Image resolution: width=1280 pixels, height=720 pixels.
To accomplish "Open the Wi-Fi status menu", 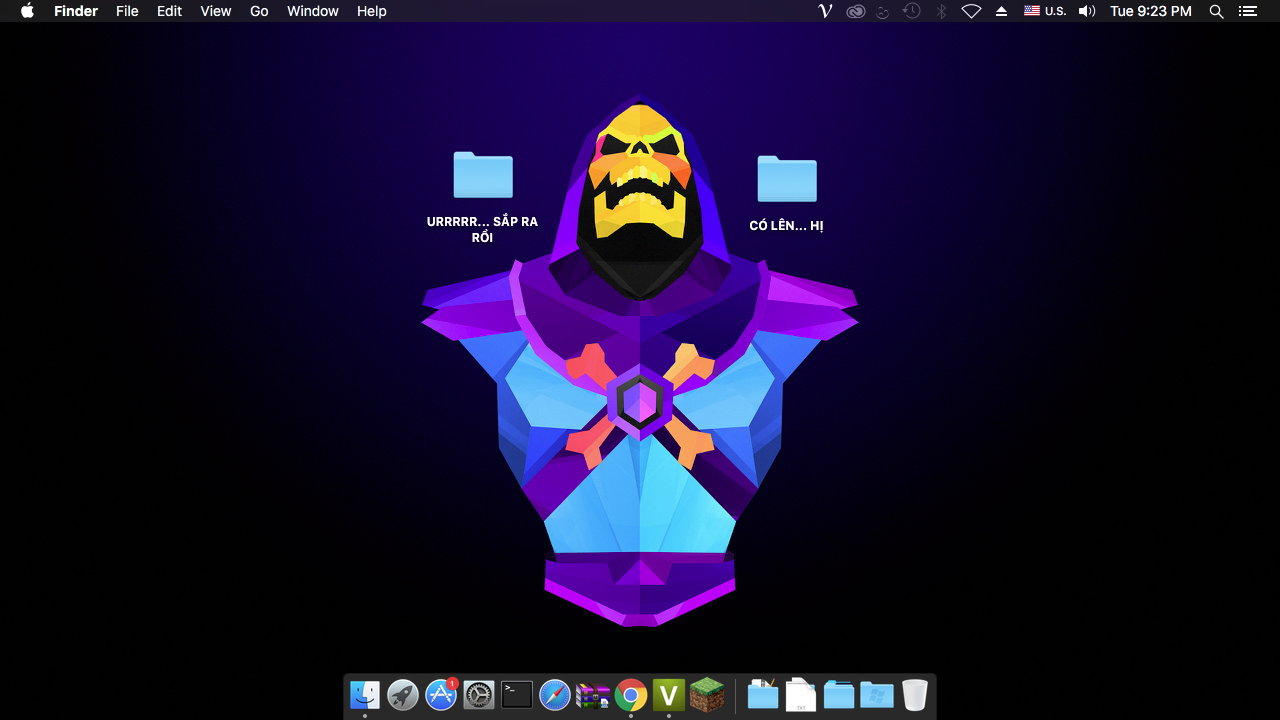I will click(x=971, y=11).
